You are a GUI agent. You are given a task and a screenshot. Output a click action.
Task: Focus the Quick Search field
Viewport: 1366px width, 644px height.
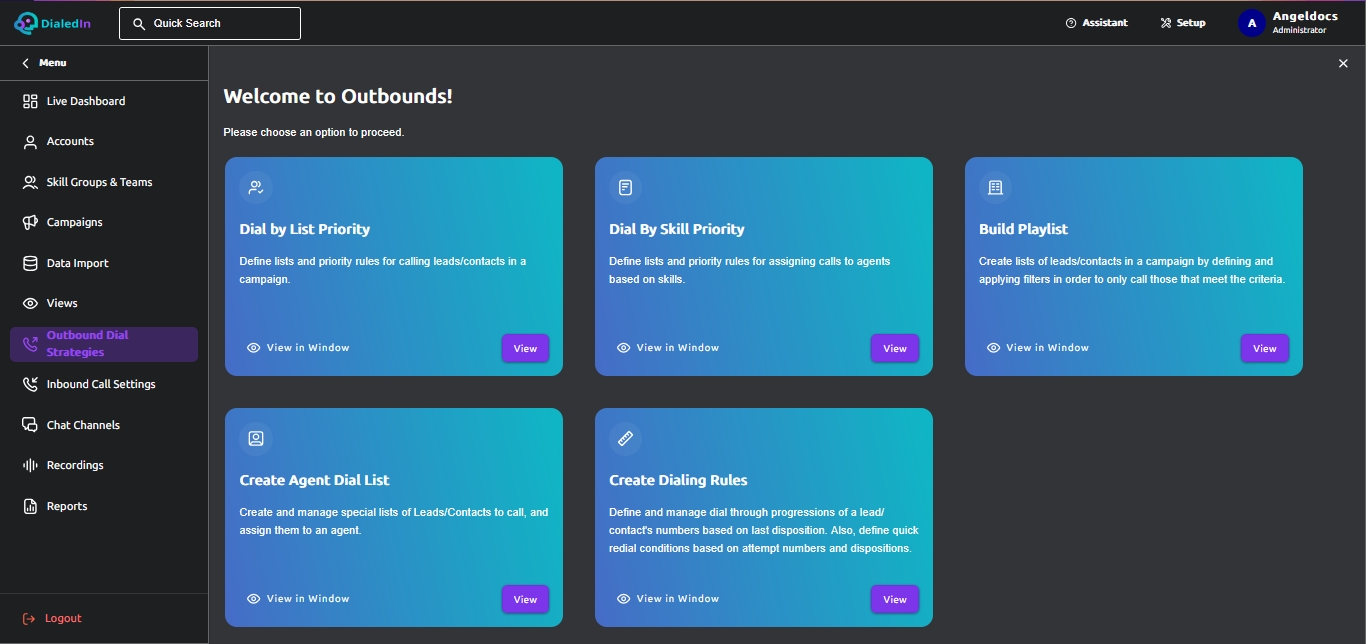[210, 23]
